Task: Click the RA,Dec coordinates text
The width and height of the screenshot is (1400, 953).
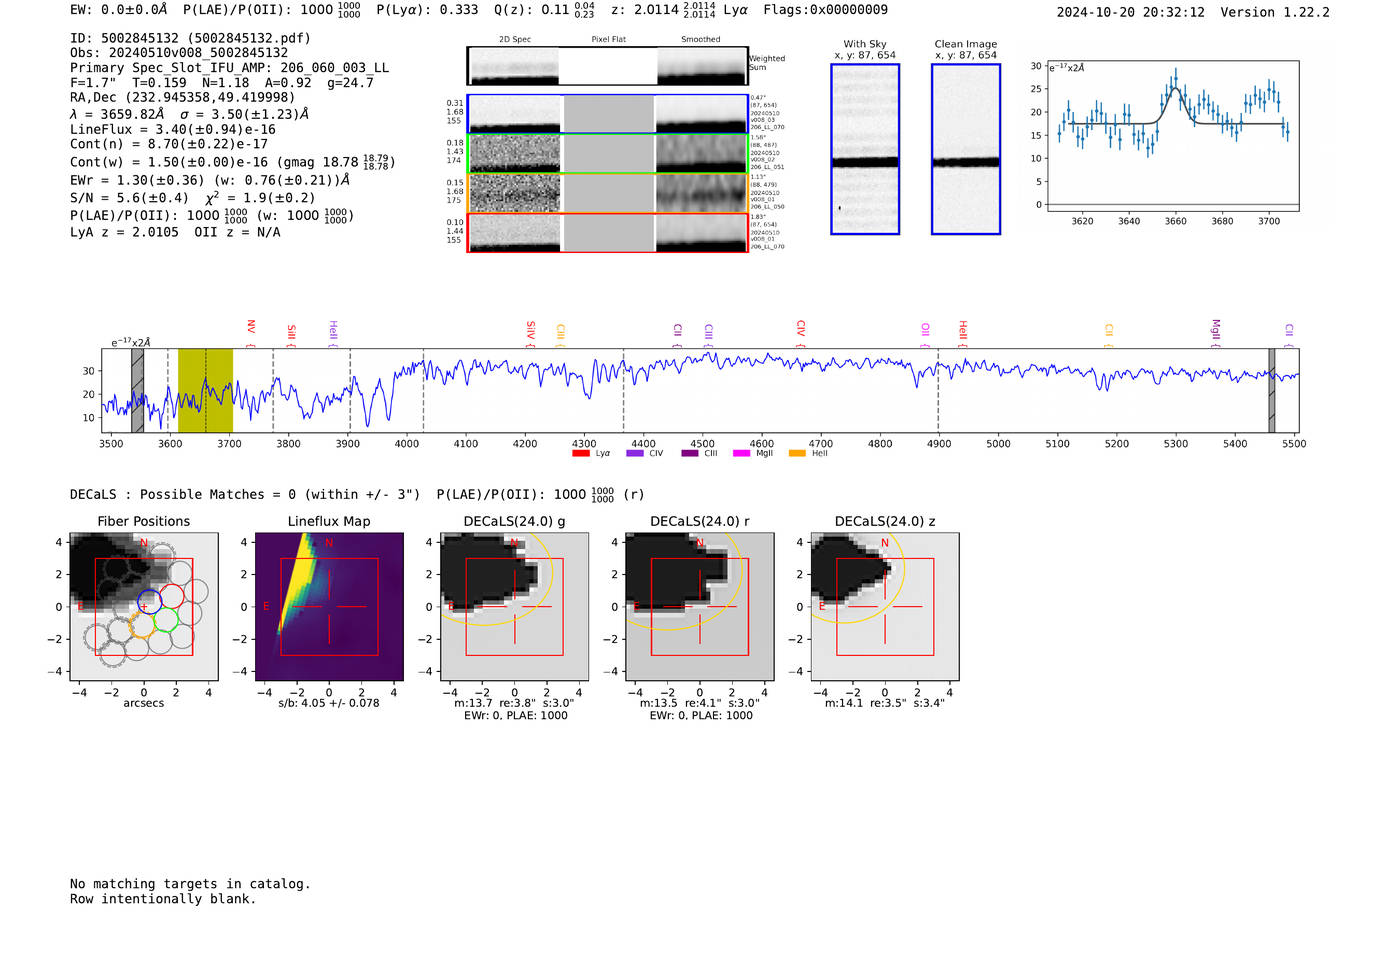Action: point(183,97)
